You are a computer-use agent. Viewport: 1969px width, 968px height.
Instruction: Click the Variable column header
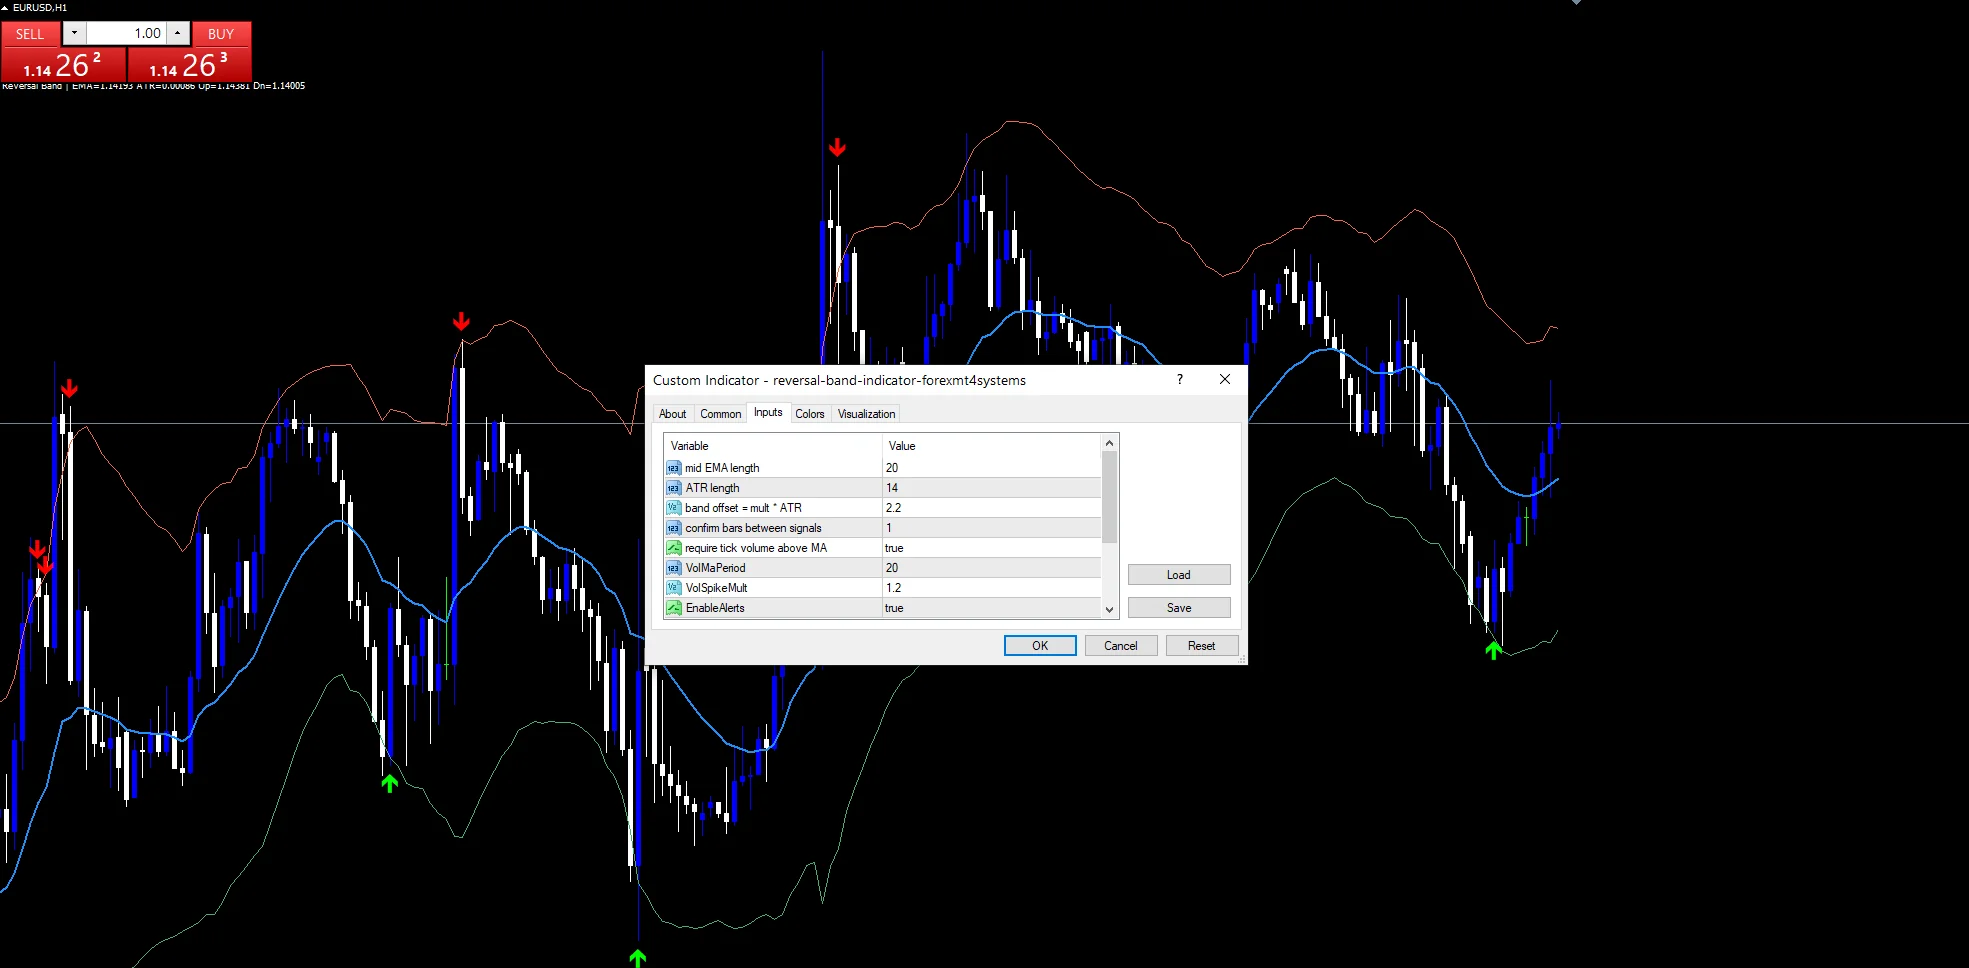[x=773, y=446]
